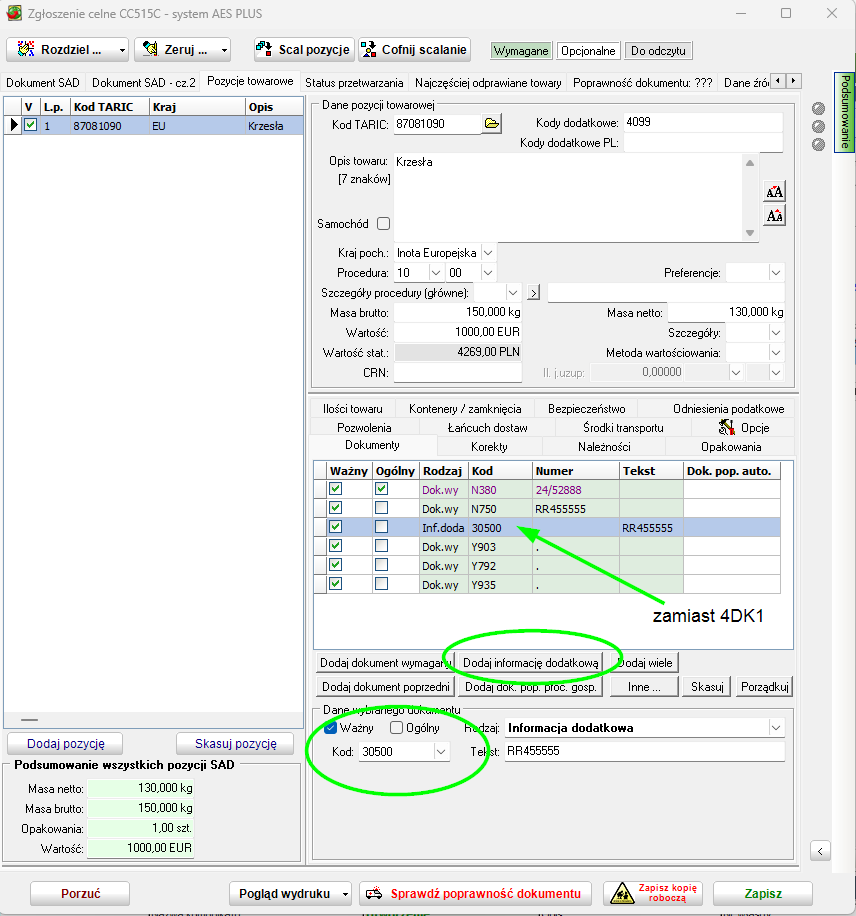Switch to the Dokument SAD tab
This screenshot has width=856, height=916.
pos(43,83)
